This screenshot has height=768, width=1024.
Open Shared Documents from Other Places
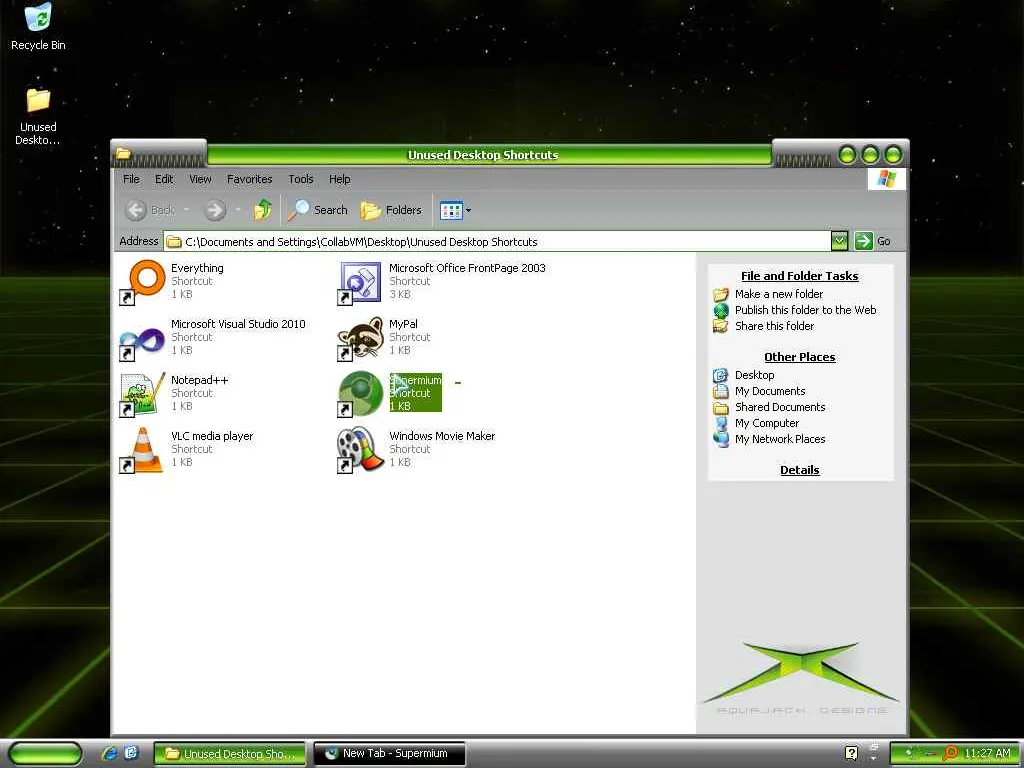click(x=780, y=407)
